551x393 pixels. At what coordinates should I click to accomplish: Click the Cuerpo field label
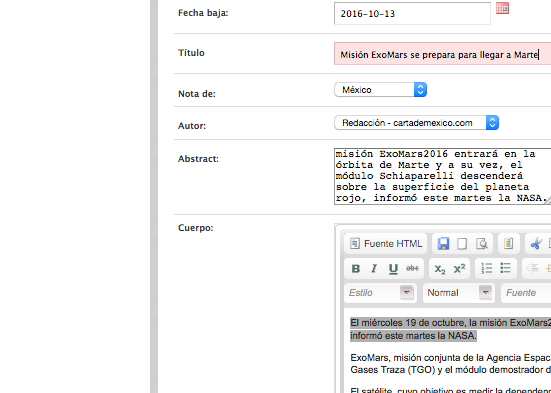[195, 228]
